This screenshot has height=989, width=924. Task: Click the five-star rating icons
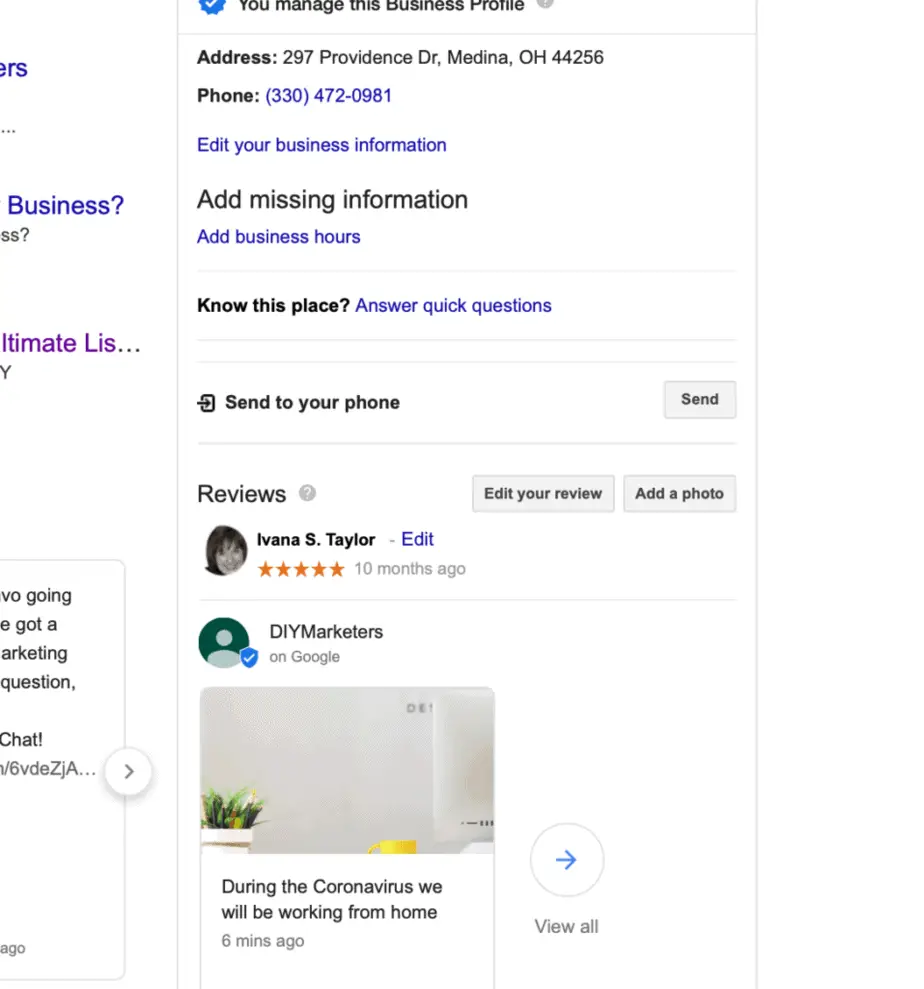point(301,569)
